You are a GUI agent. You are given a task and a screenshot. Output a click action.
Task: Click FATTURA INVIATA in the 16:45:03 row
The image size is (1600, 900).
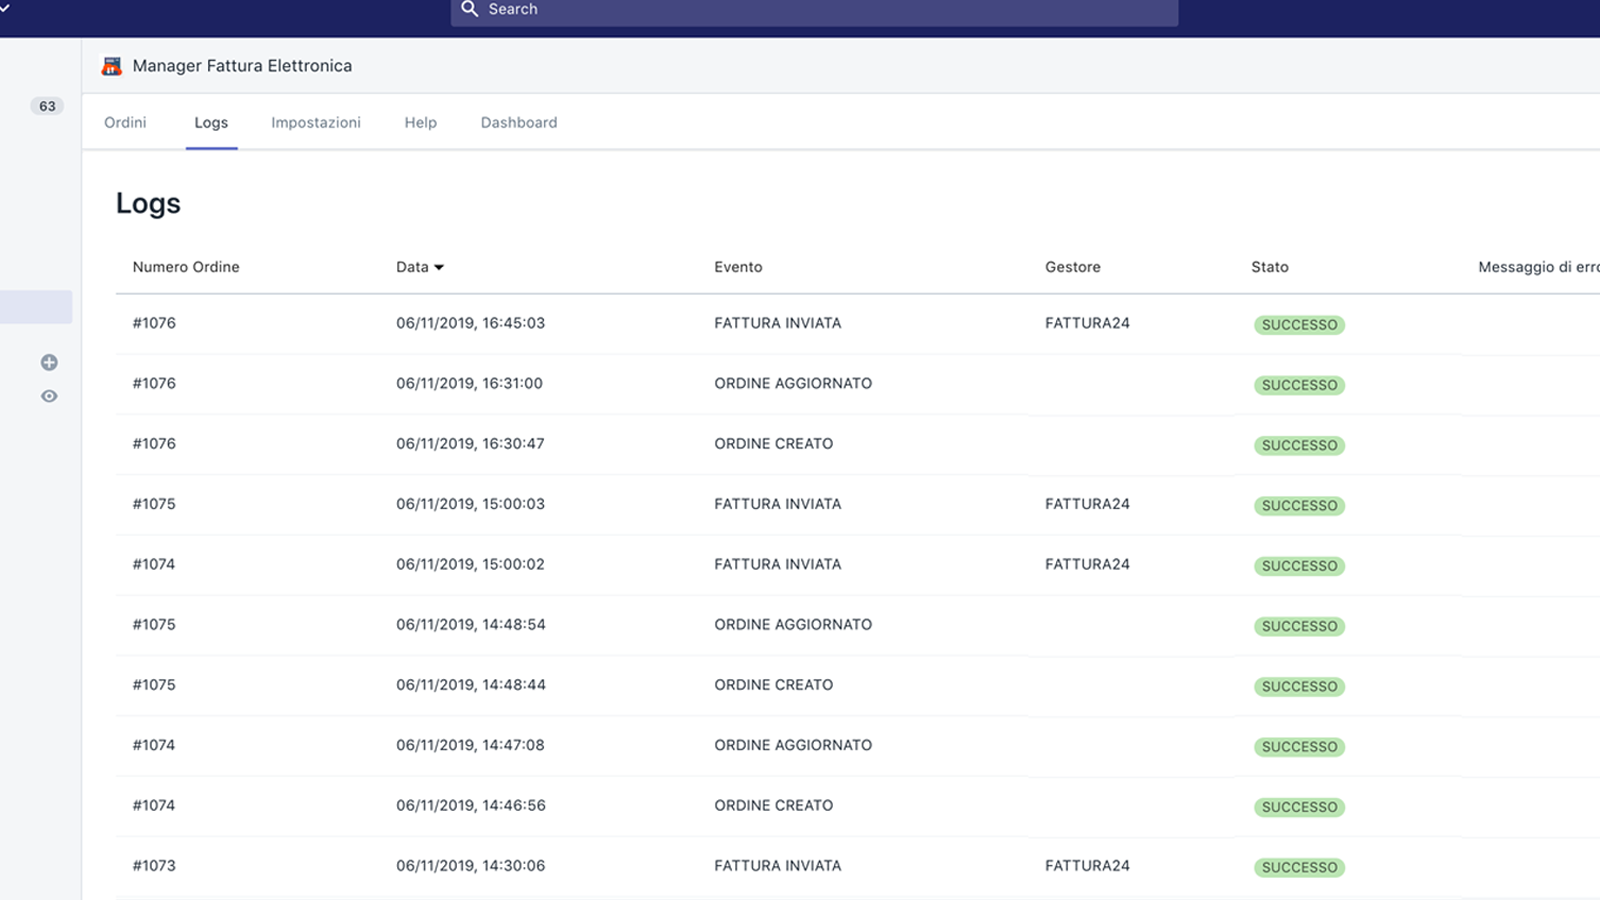pos(778,323)
